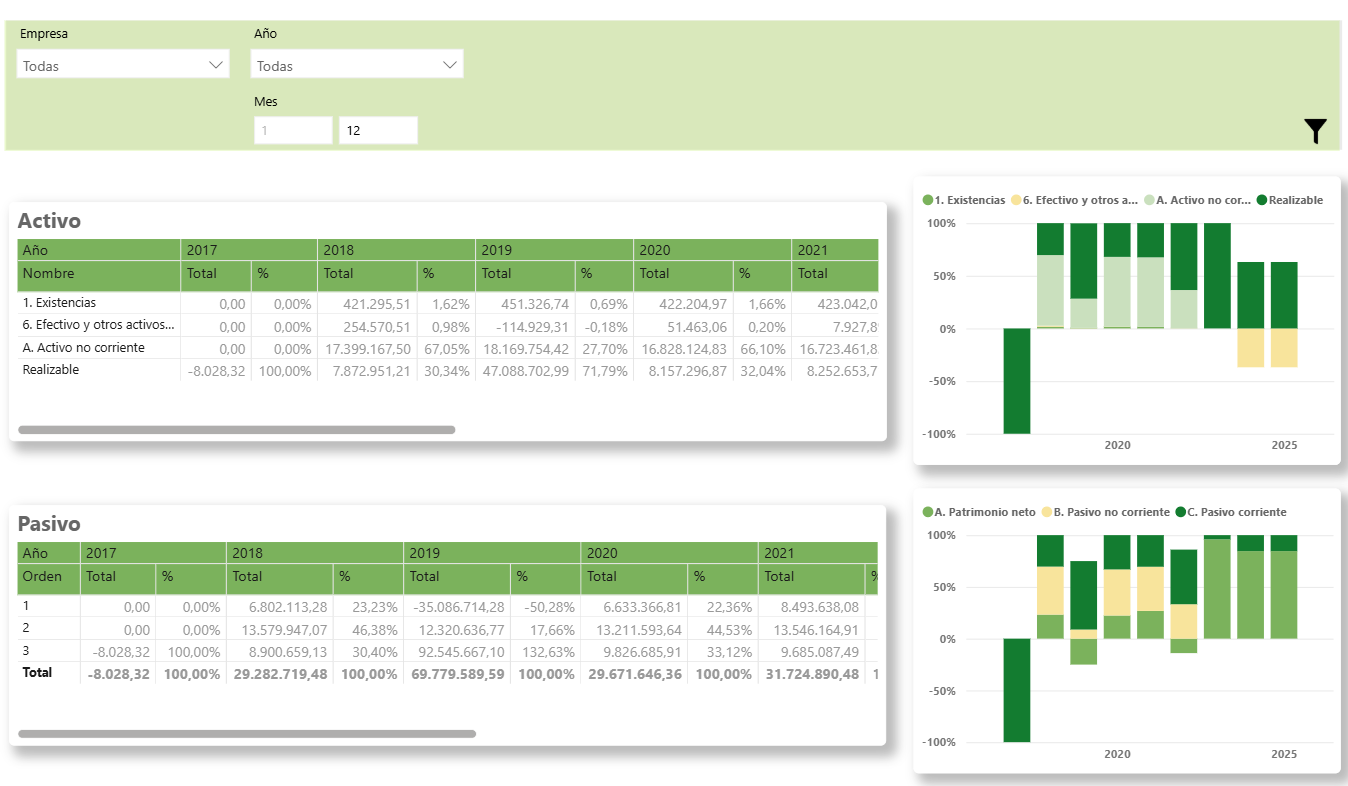Toggle the 1. Existencias legend marker
The width and height of the screenshot is (1348, 786).
928,200
